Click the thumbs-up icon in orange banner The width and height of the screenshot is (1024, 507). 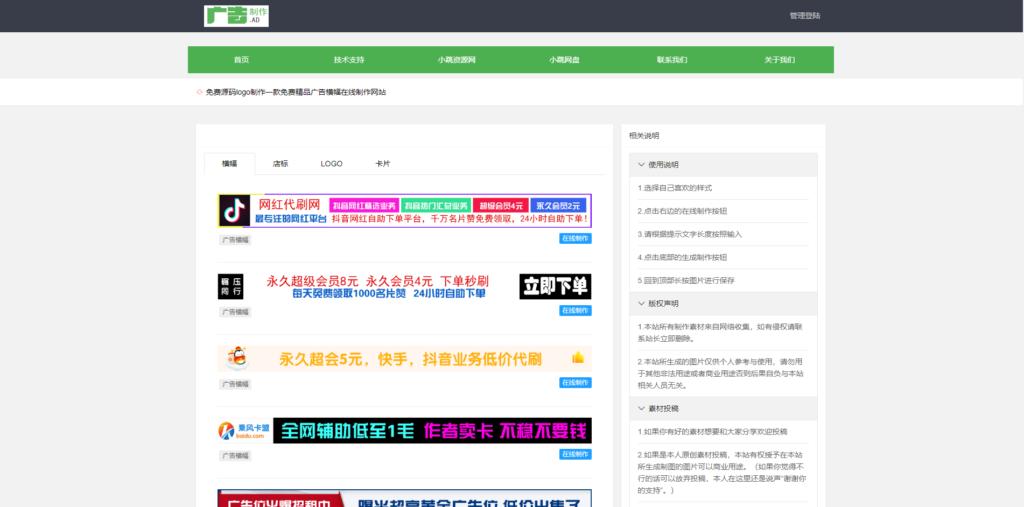pyautogui.click(x=577, y=357)
